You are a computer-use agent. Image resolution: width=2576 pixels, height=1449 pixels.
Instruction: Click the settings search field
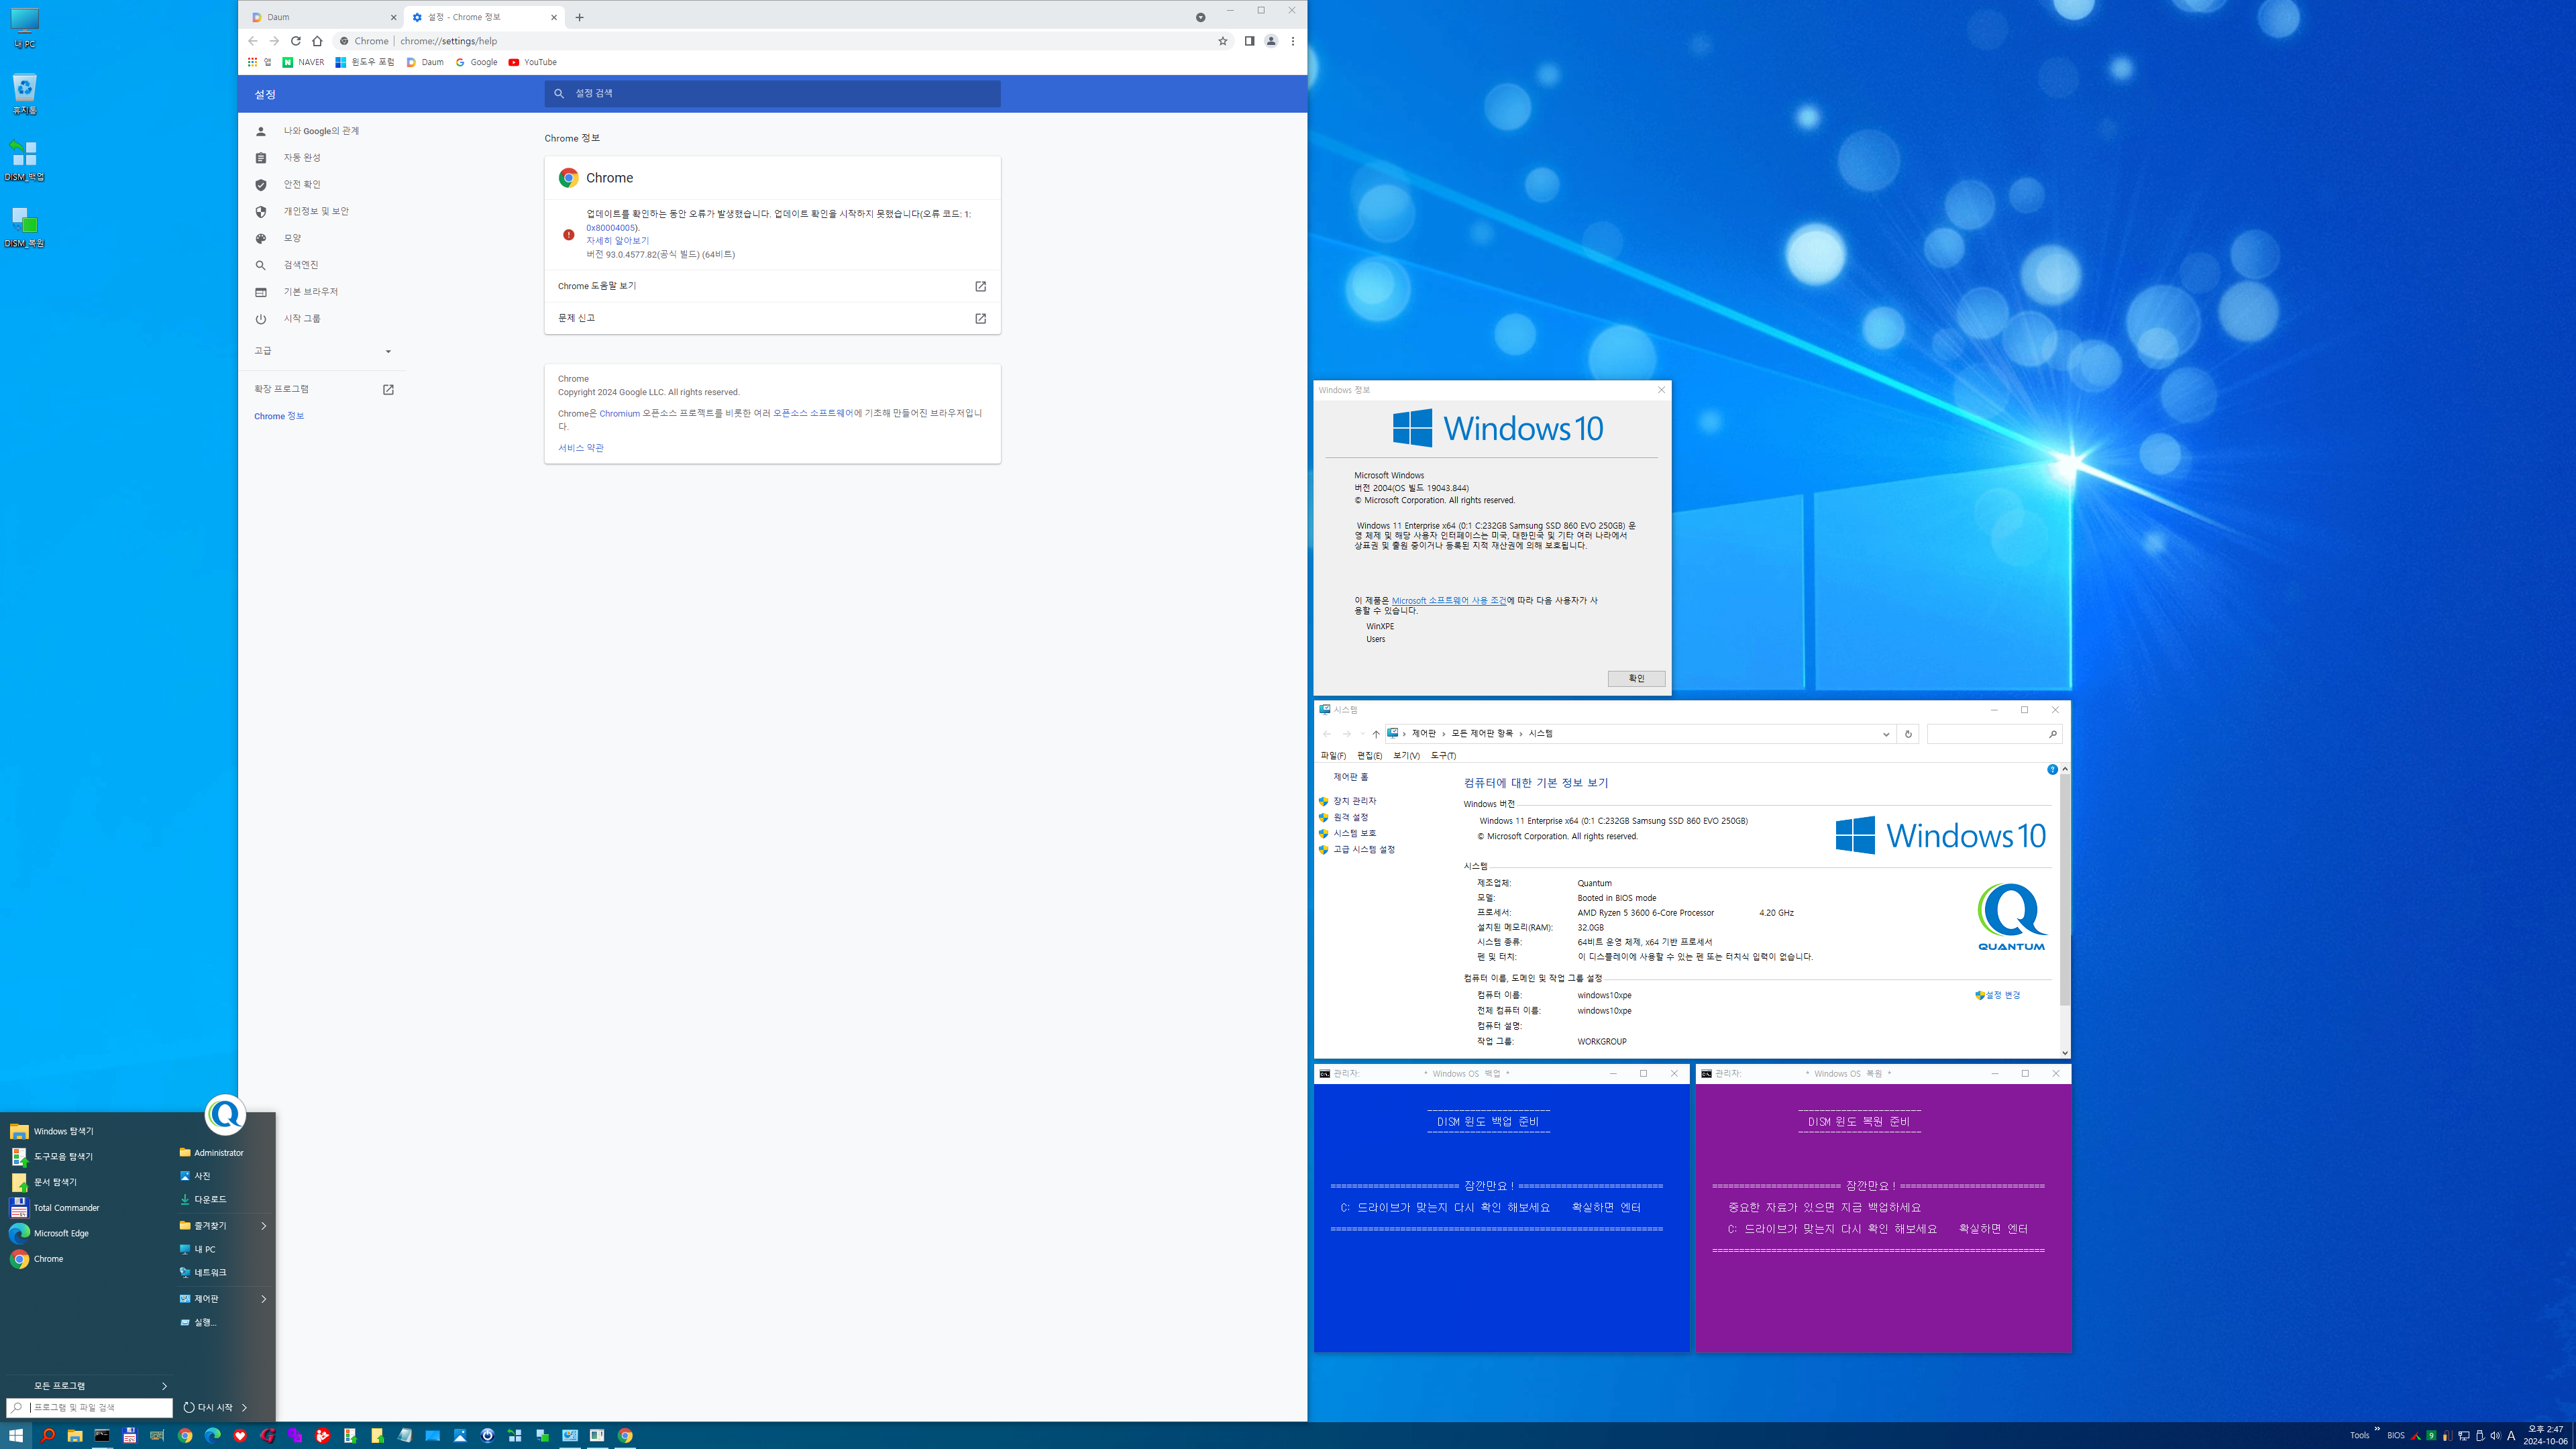(x=772, y=93)
